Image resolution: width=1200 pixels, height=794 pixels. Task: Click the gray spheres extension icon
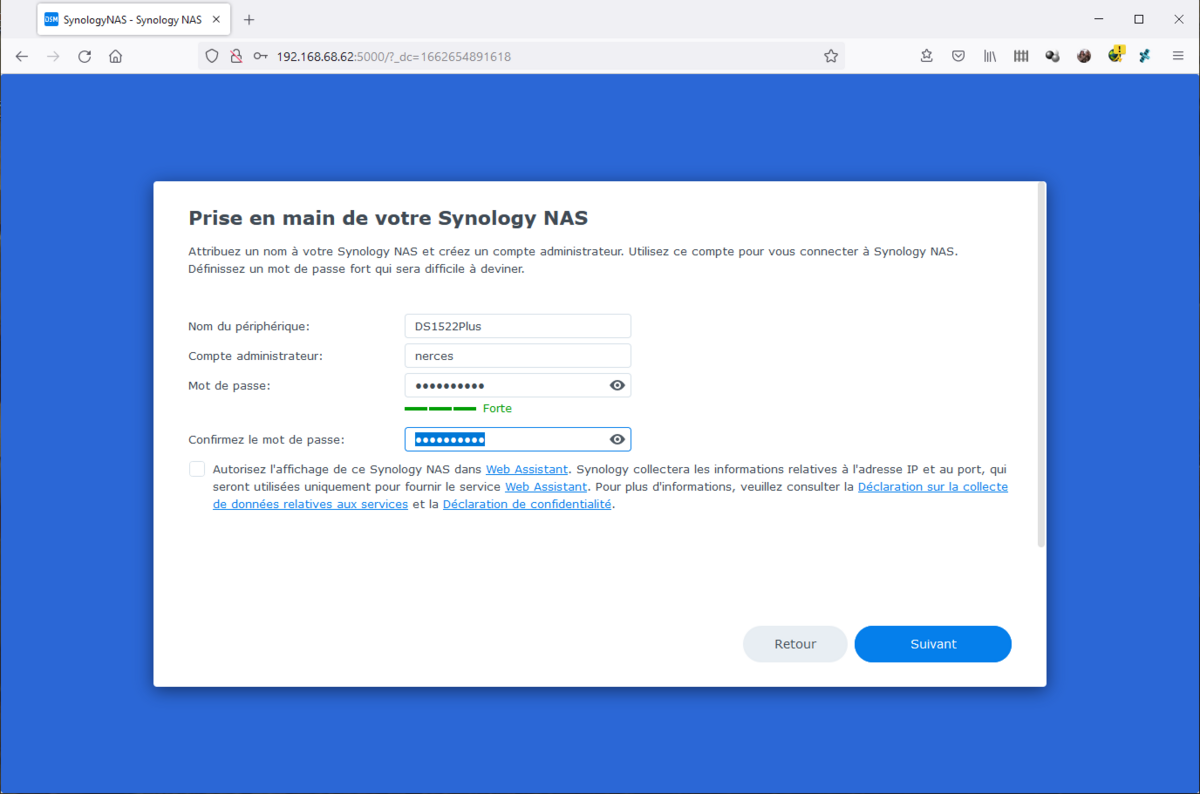coord(1052,57)
